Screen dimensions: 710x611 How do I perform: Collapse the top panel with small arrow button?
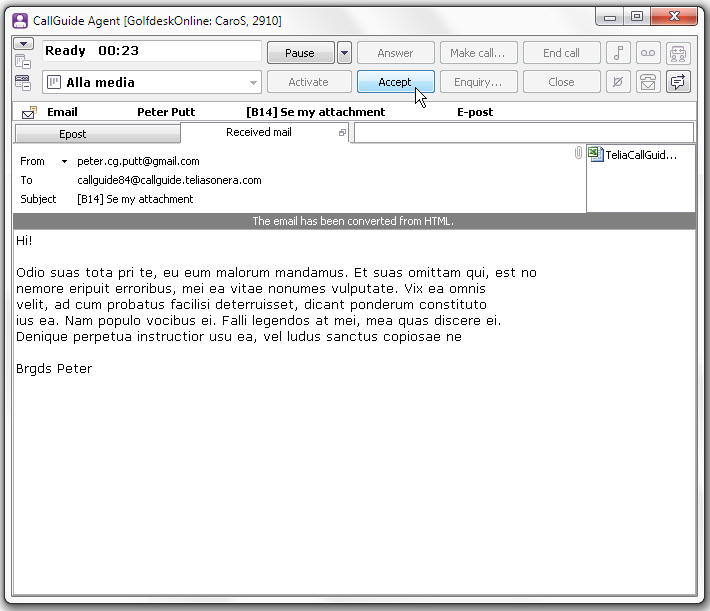pyautogui.click(x=23, y=44)
